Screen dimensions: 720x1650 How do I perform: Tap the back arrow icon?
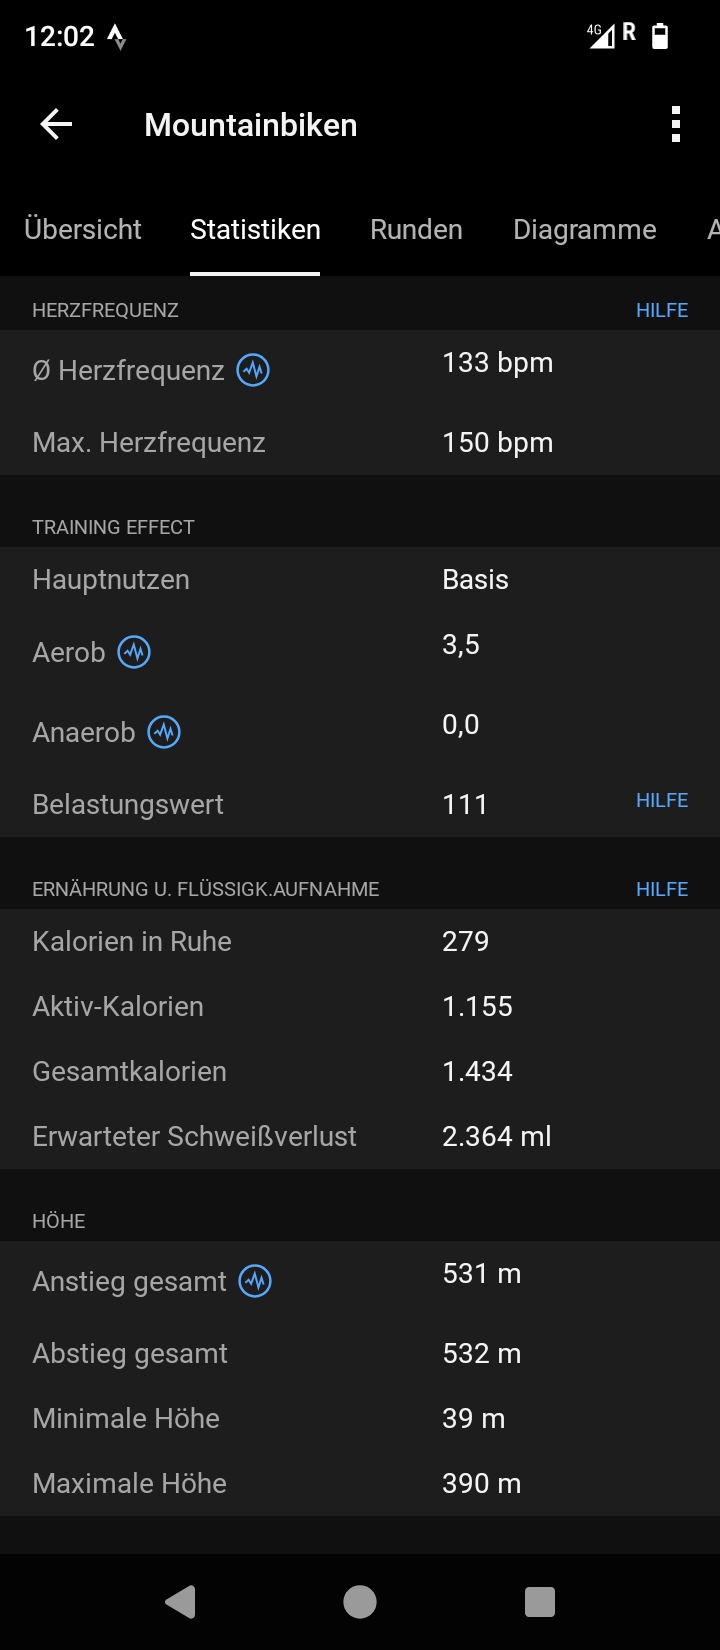click(x=56, y=125)
